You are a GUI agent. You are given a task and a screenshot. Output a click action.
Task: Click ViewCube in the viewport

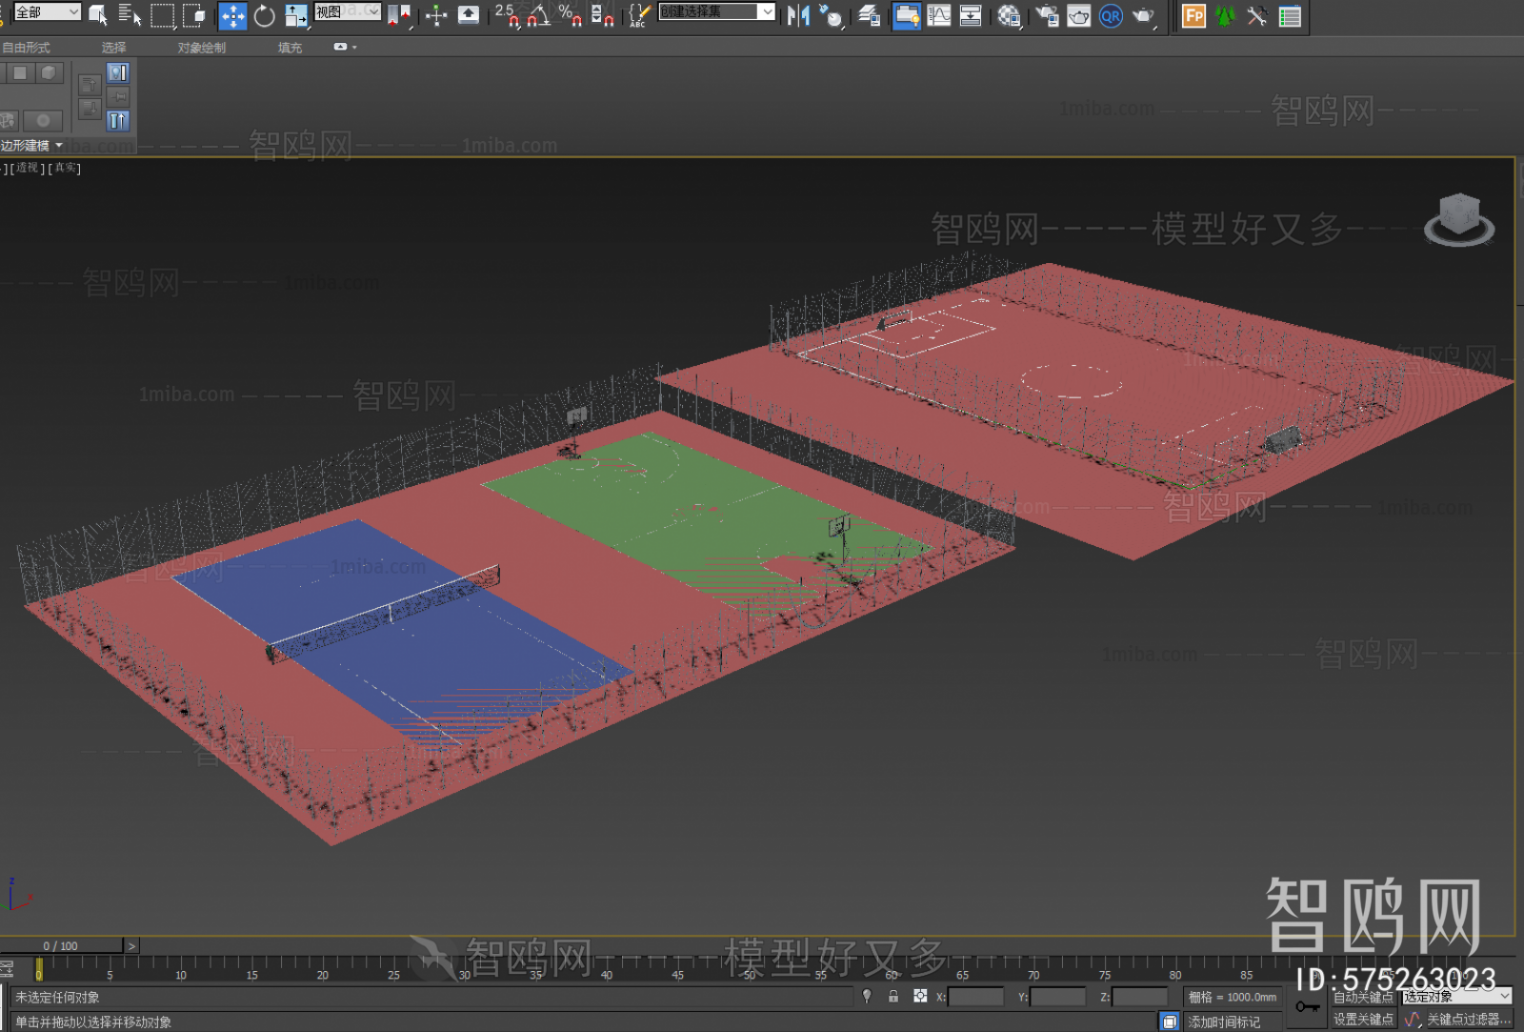(1459, 219)
